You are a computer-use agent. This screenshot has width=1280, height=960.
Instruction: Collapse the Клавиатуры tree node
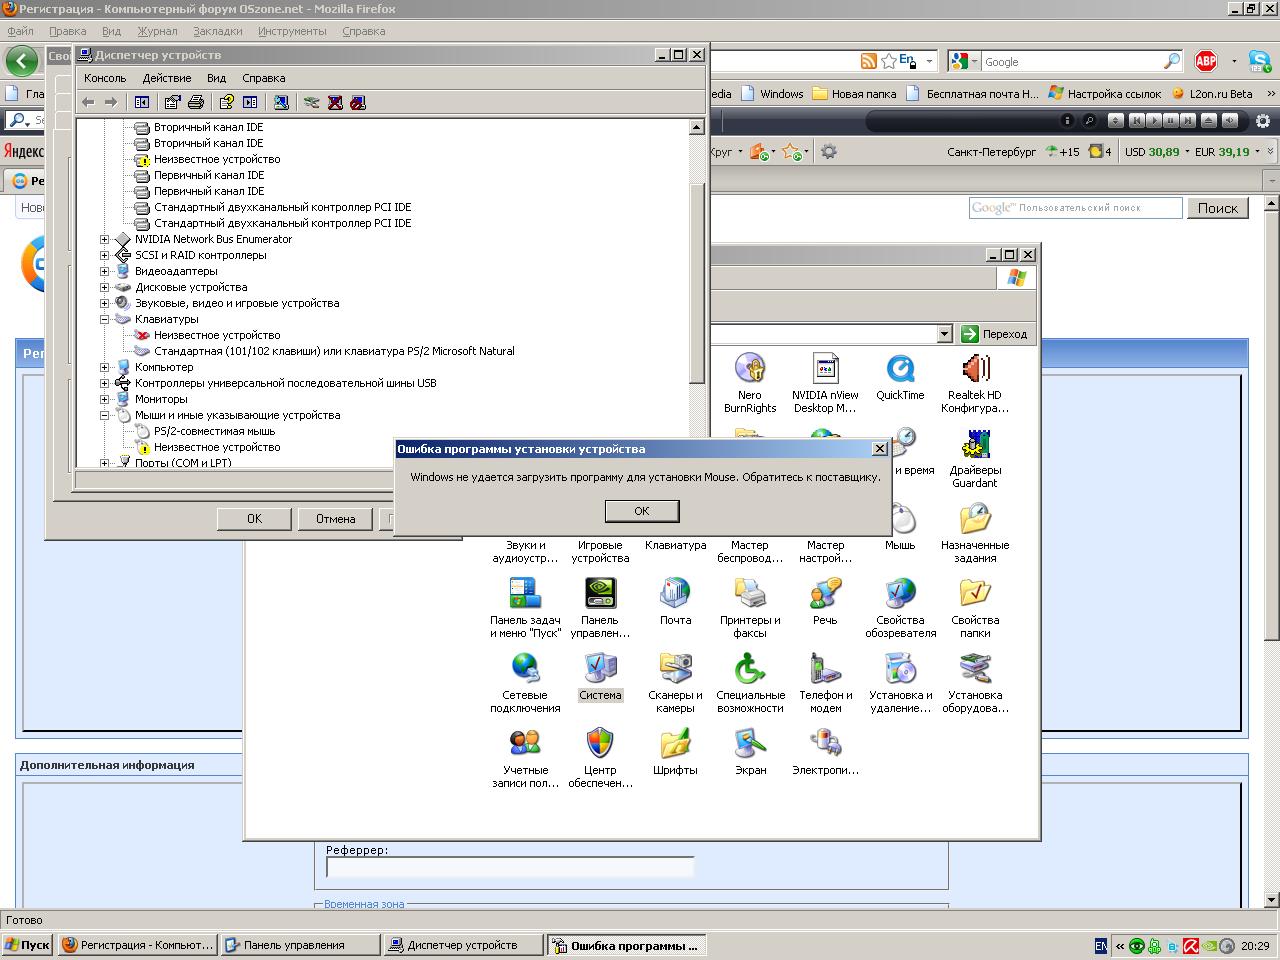click(x=105, y=319)
